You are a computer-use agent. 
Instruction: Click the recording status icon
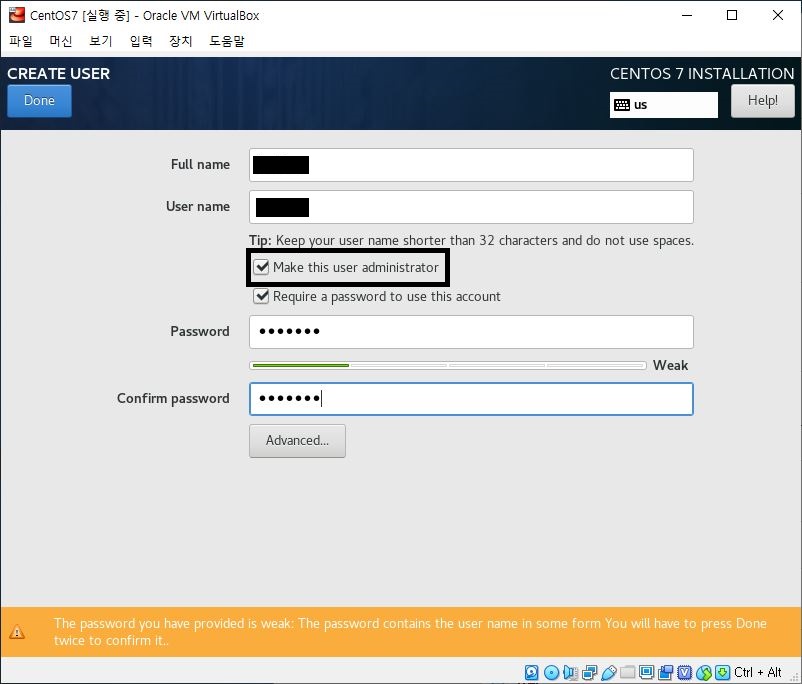click(665, 672)
